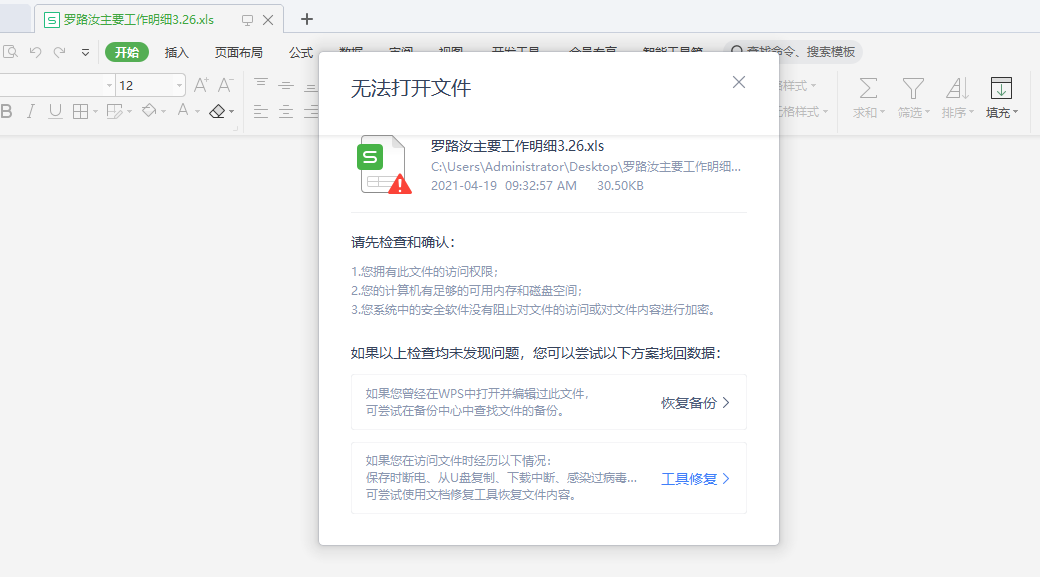Screen dimensions: 1040x577
Task: Close the 罗路汝主要工作明细3.26.xls tab
Action: (268, 20)
